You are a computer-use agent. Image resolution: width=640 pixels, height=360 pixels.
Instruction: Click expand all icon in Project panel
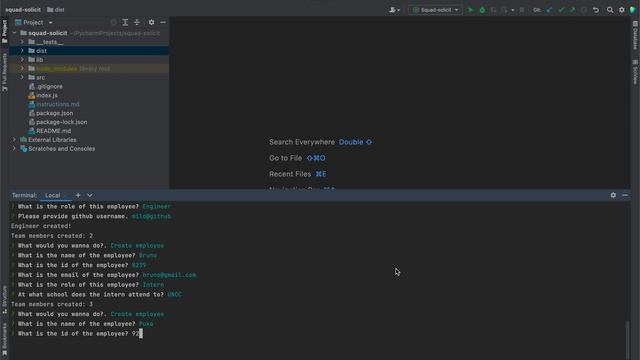point(125,22)
